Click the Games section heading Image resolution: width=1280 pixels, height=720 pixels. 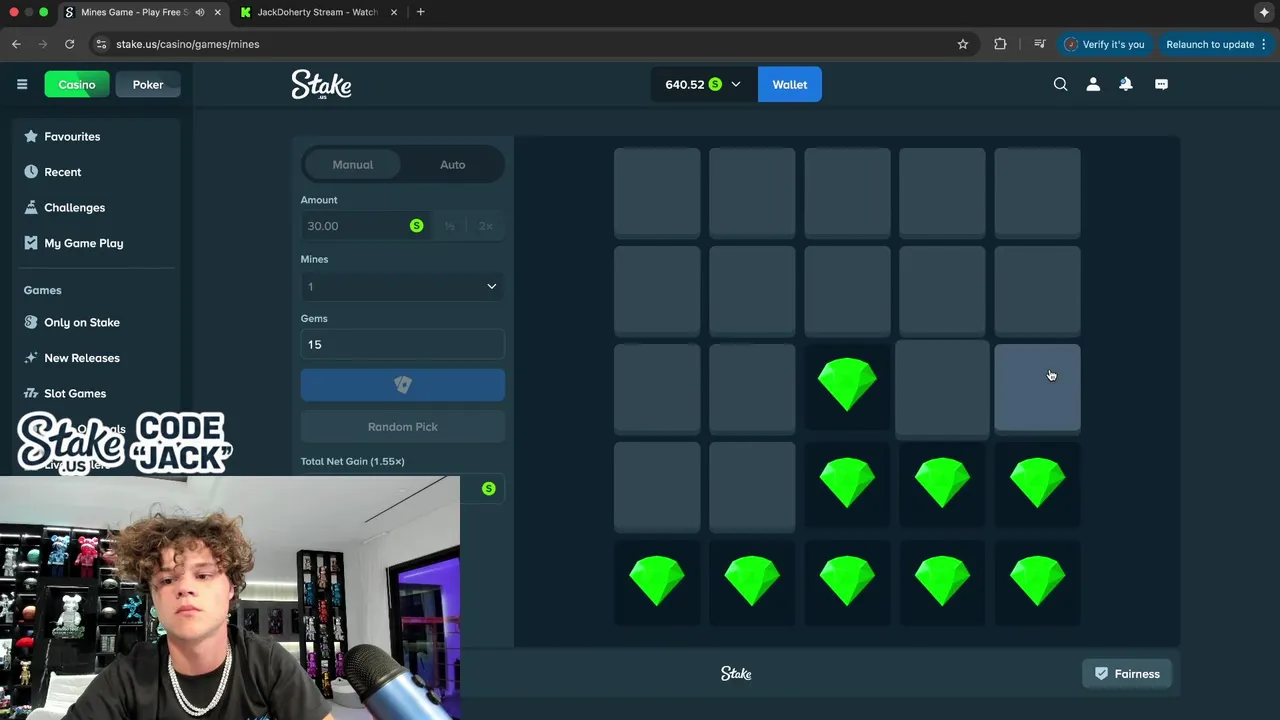pos(42,290)
